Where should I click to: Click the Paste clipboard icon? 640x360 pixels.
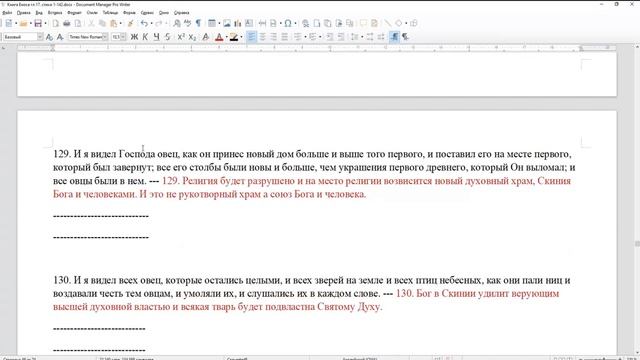114,24
